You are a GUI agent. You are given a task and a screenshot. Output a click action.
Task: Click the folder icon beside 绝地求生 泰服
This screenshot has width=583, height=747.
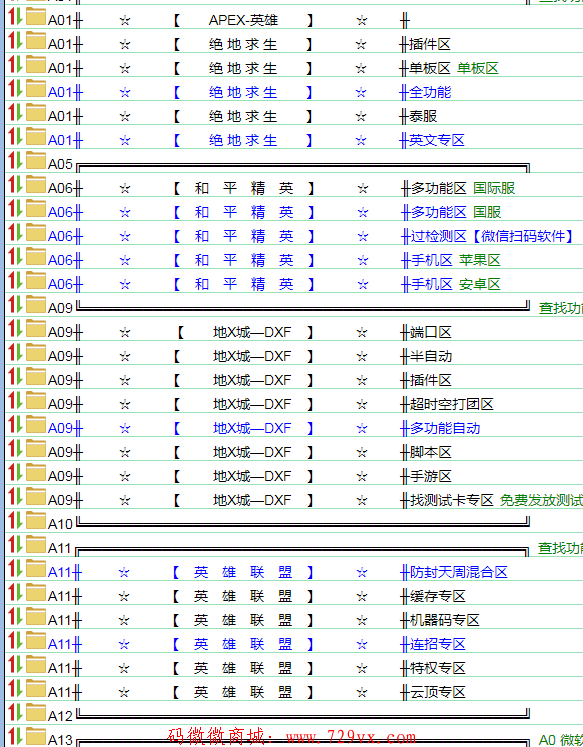[x=35, y=112]
